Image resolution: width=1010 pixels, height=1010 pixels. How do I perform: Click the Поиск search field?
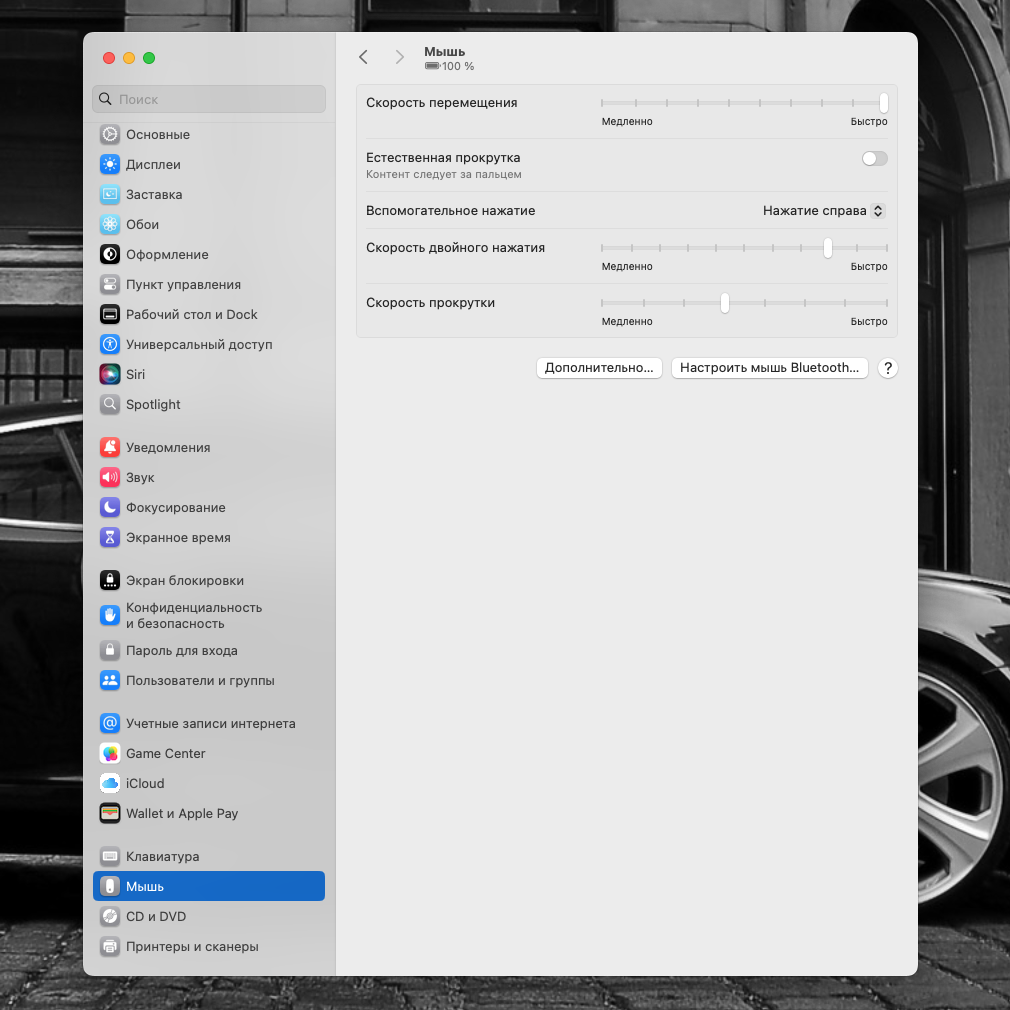pos(209,99)
